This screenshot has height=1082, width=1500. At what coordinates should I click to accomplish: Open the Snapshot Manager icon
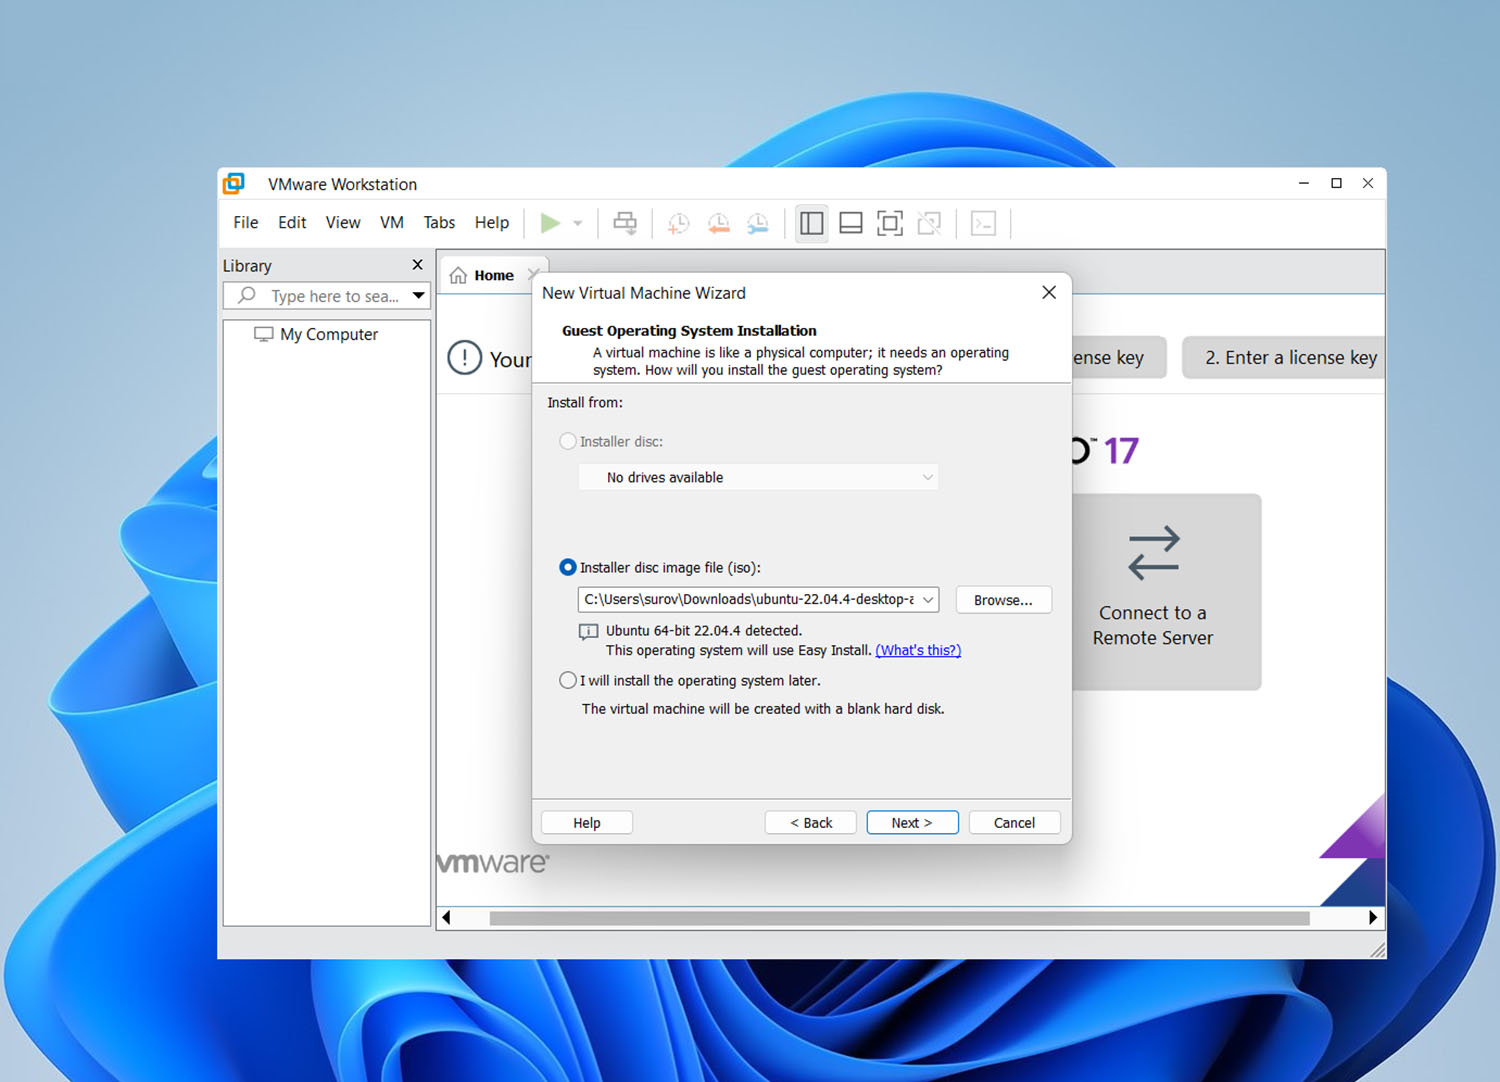pos(758,223)
